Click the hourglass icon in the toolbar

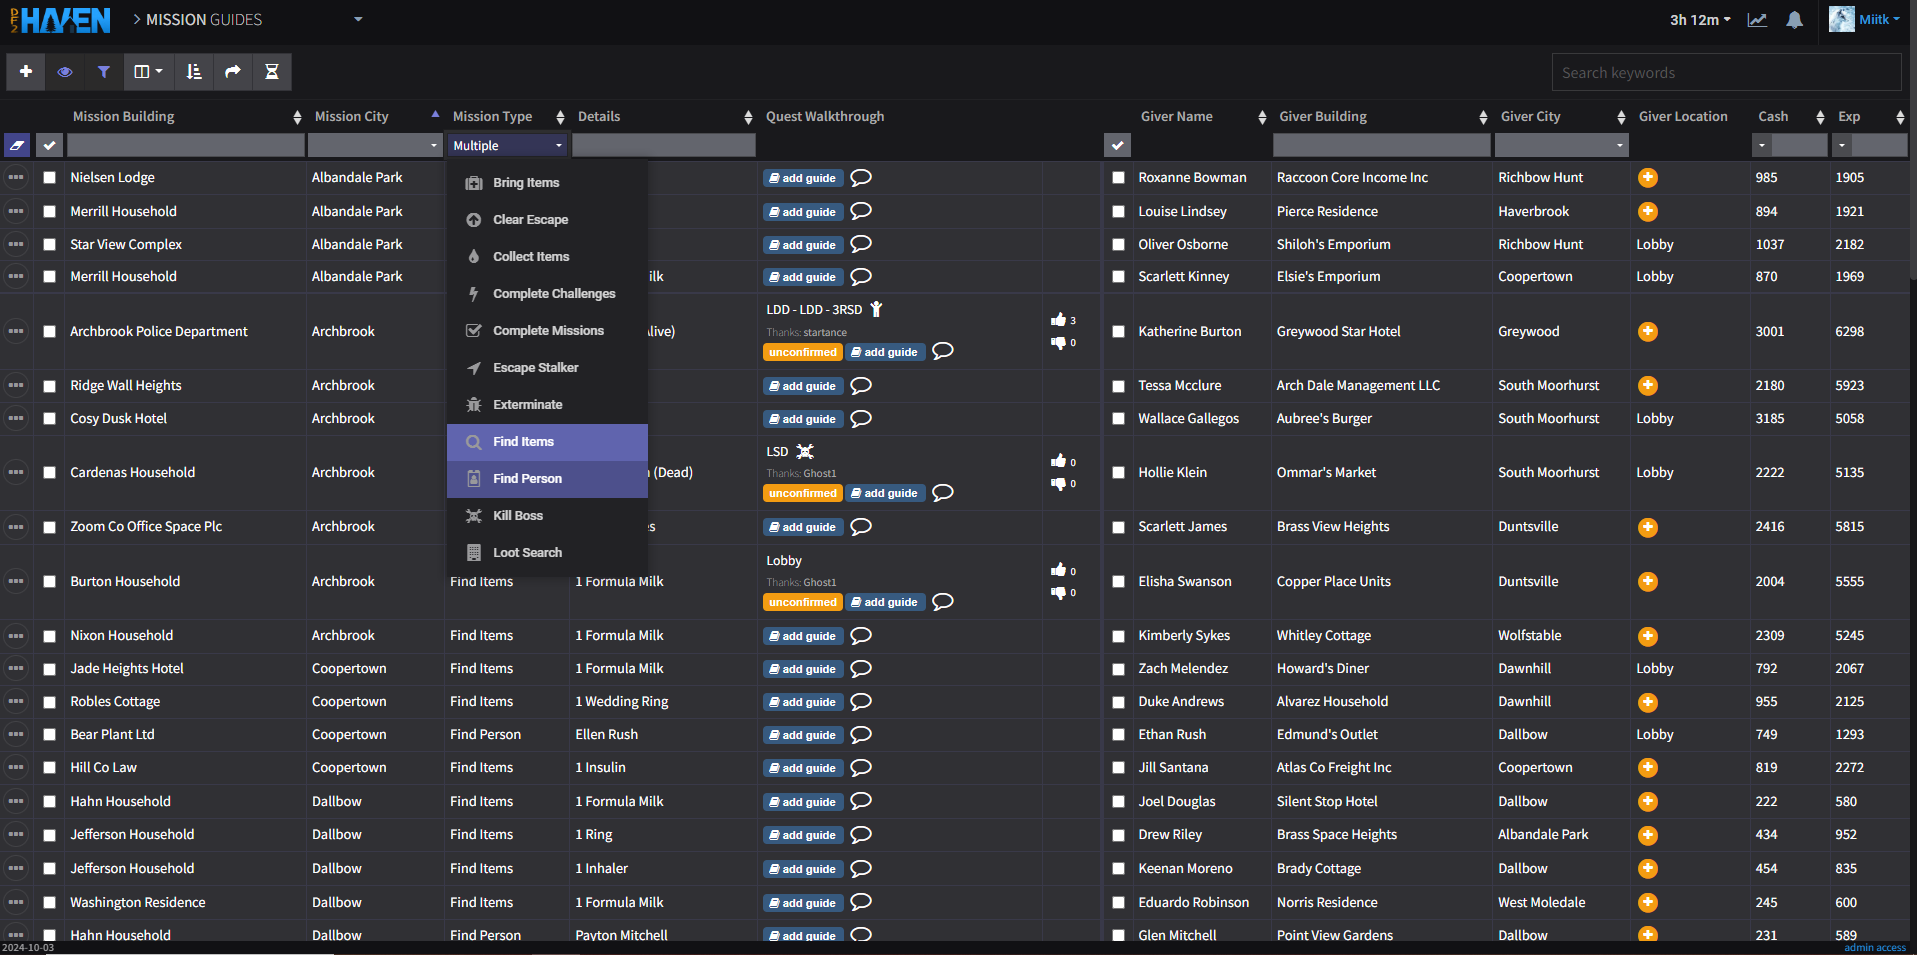tap(271, 72)
